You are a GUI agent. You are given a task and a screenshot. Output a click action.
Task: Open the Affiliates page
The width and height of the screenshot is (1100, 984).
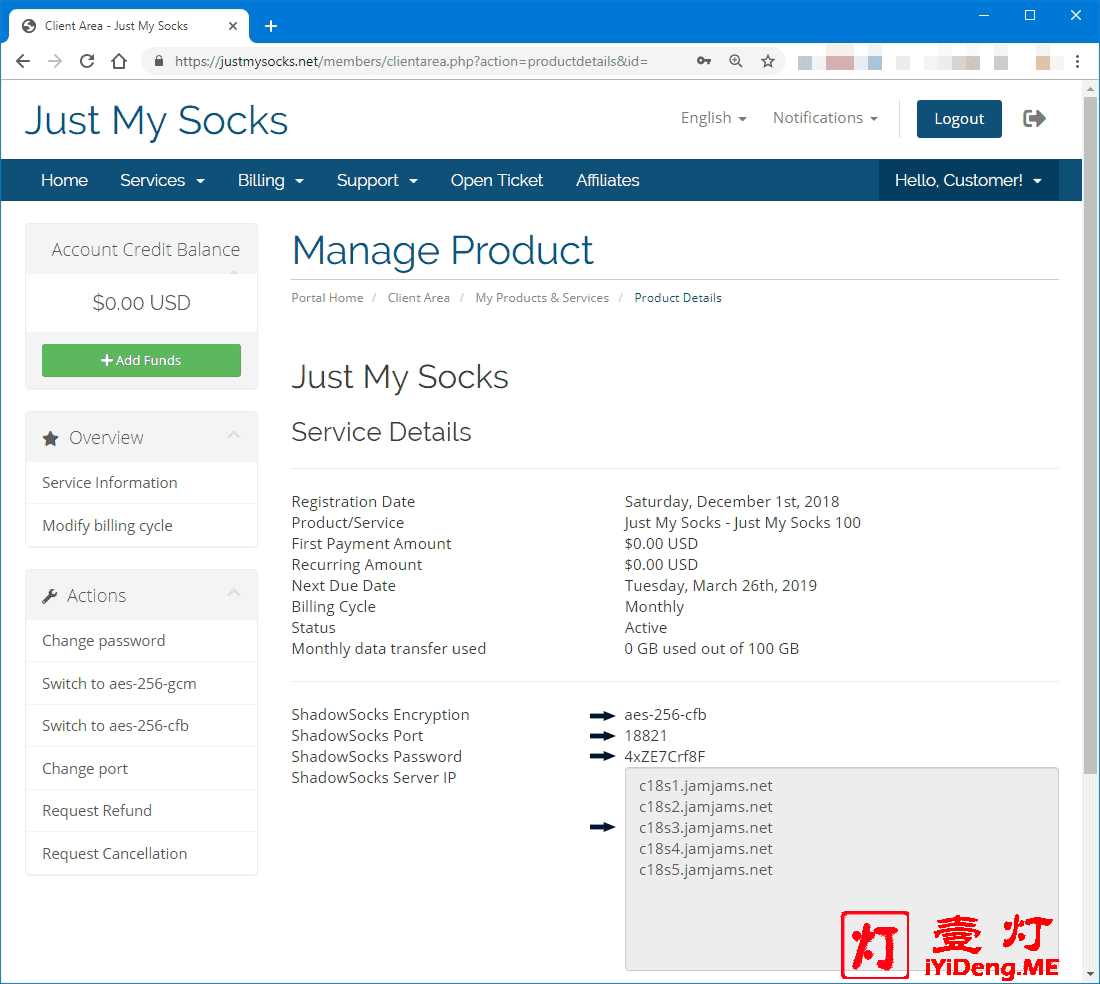(608, 180)
